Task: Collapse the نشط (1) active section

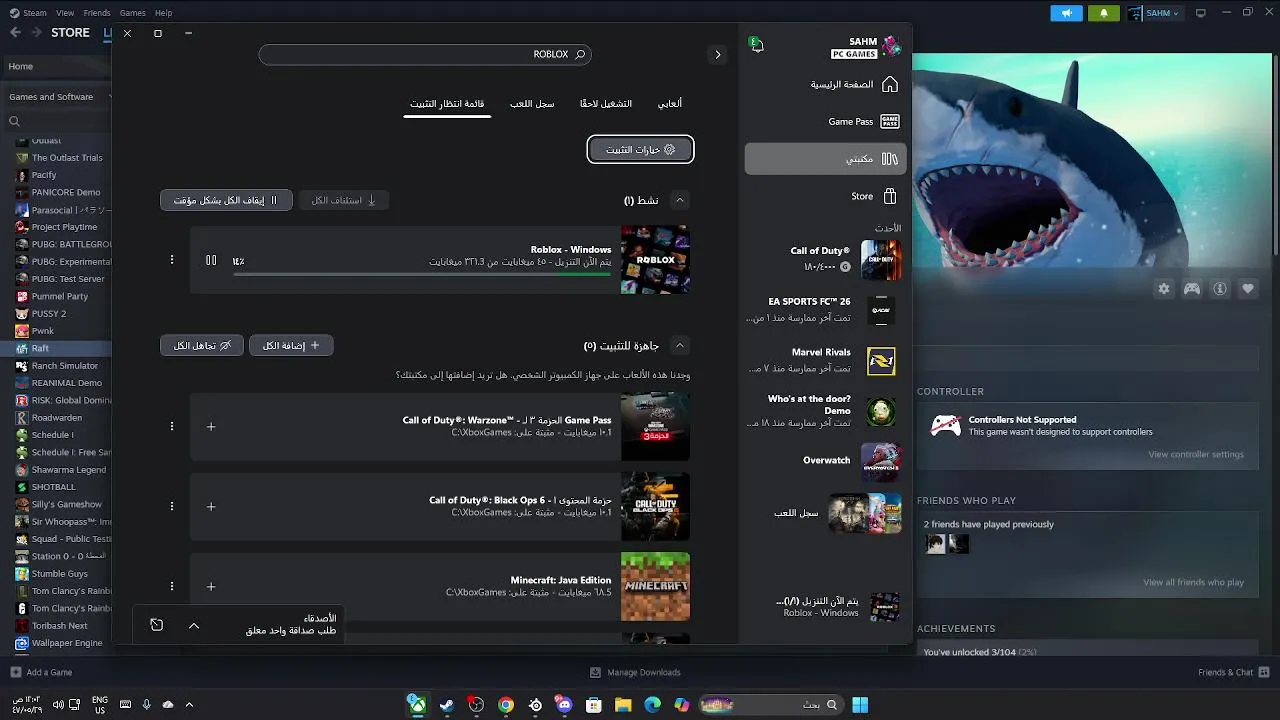Action: pyautogui.click(x=680, y=200)
